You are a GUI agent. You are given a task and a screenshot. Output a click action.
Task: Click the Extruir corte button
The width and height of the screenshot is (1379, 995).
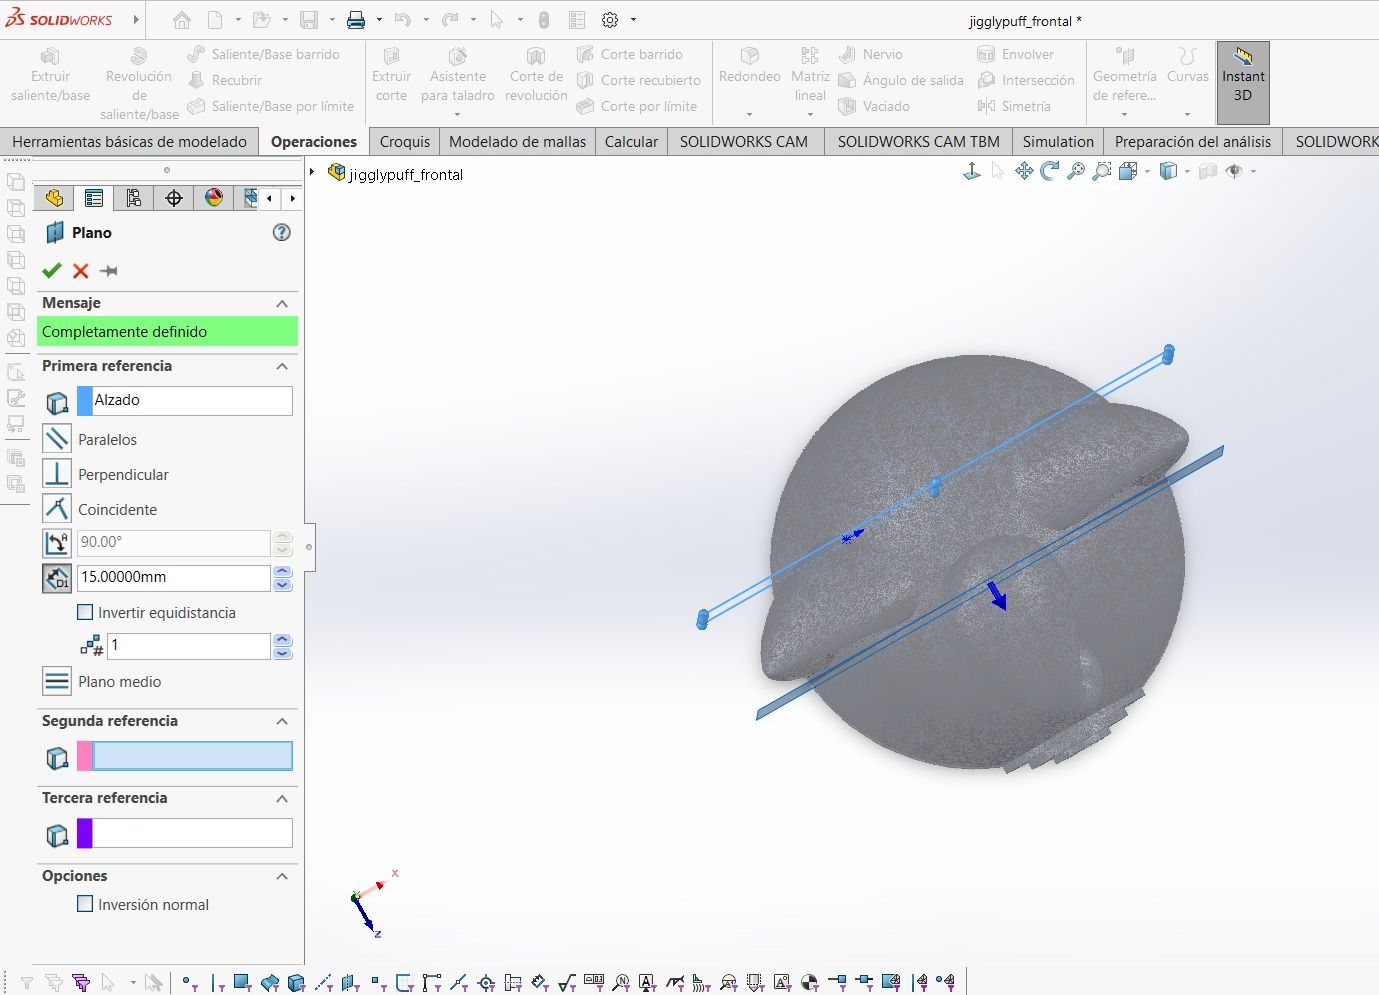pyautogui.click(x=391, y=76)
